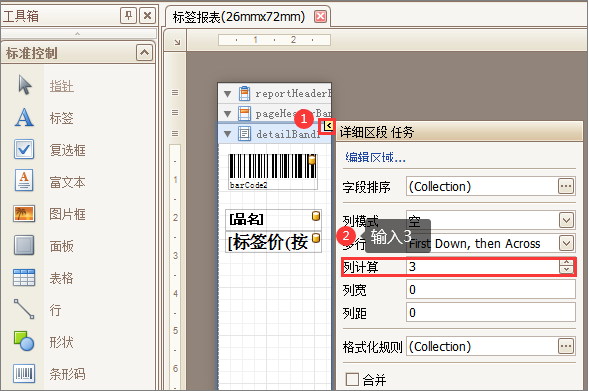The width and height of the screenshot is (589, 391).
Task: Click the 富文本 text in toolbox
Action: pos(68,182)
